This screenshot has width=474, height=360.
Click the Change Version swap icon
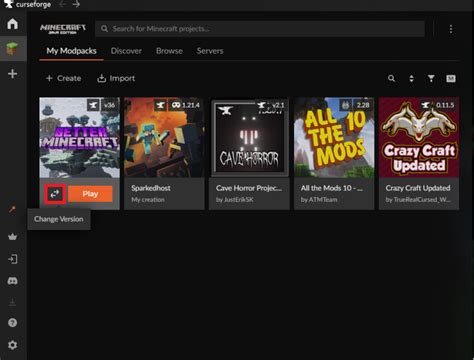(55, 194)
